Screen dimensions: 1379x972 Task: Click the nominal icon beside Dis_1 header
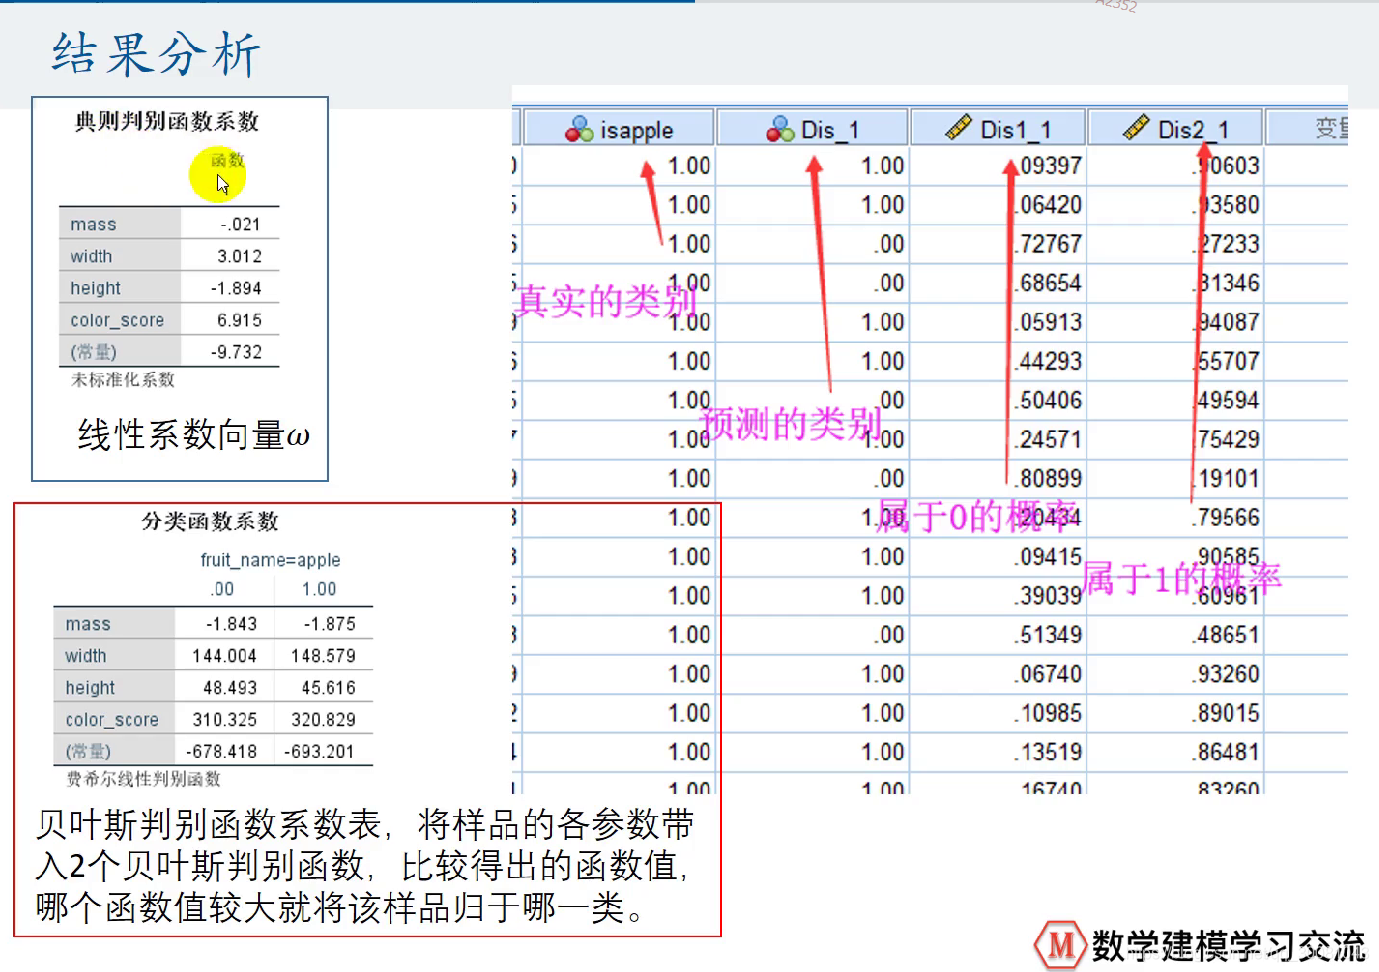pos(780,129)
